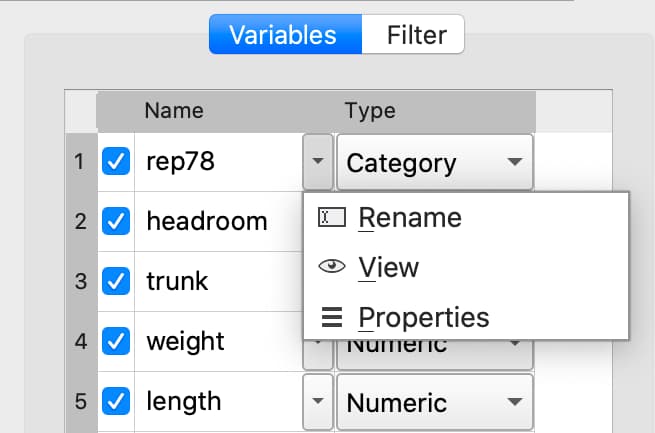This screenshot has width=655, height=433.
Task: Uncheck the rep78 variable checkbox
Action: pyautogui.click(x=117, y=162)
